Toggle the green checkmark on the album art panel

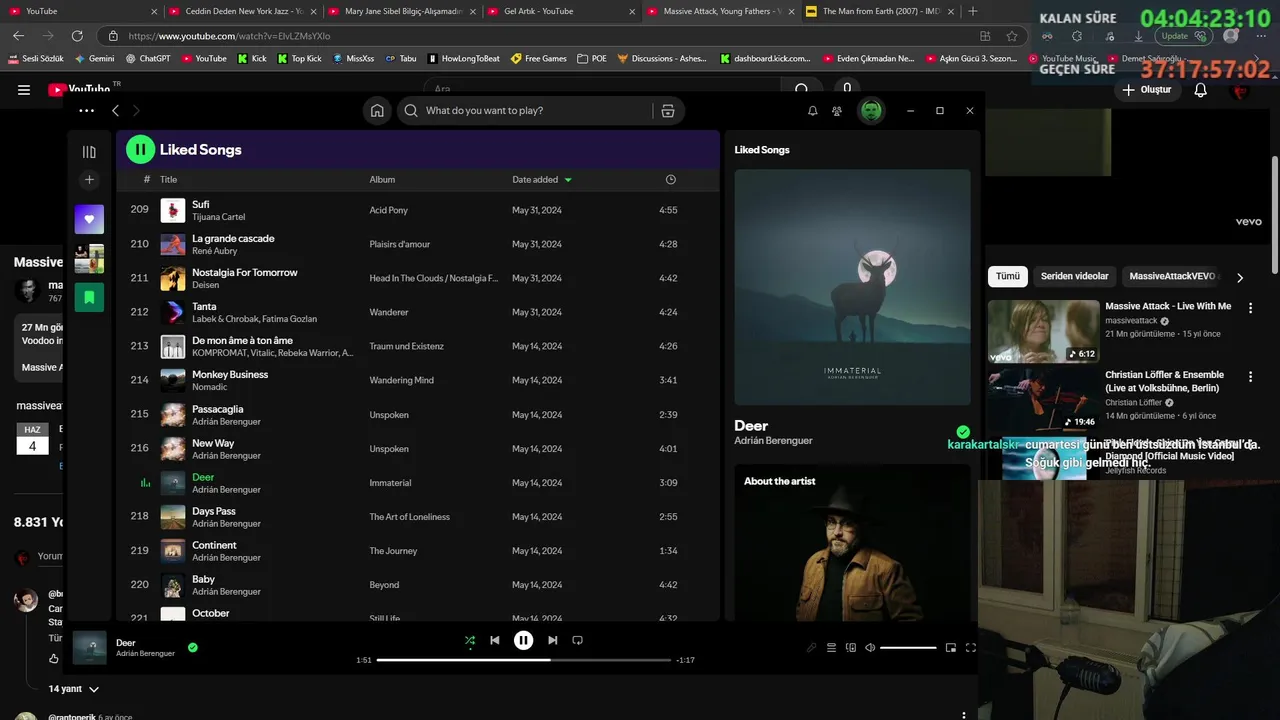[963, 433]
